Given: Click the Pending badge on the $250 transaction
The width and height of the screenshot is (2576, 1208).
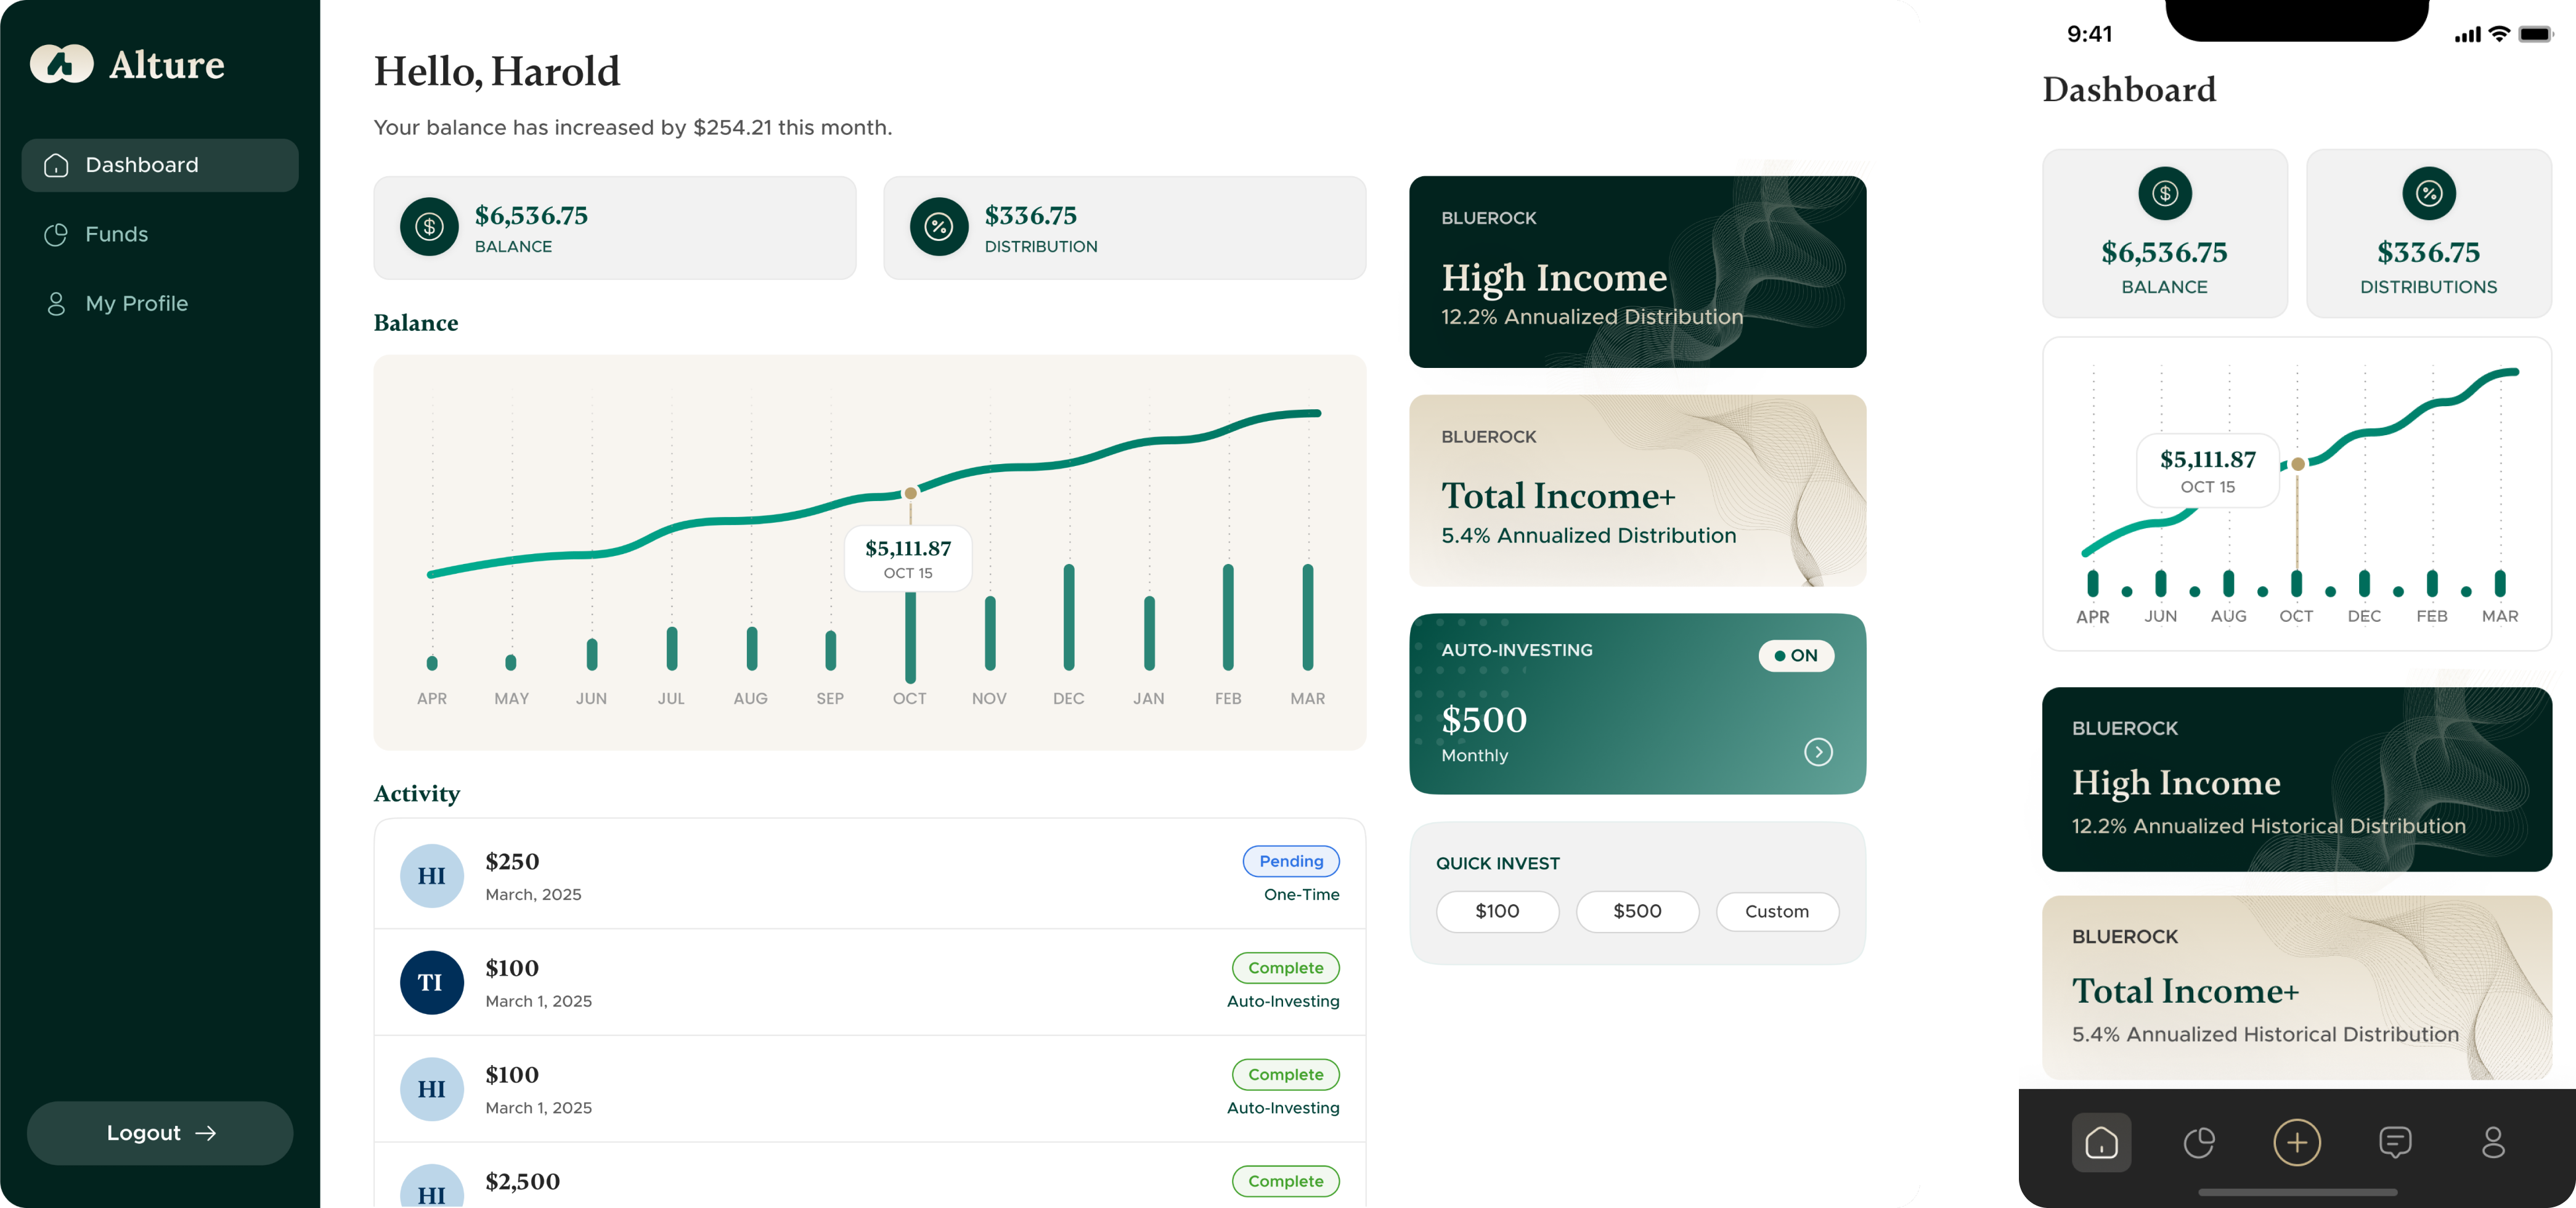Looking at the screenshot, I should [x=1290, y=861].
